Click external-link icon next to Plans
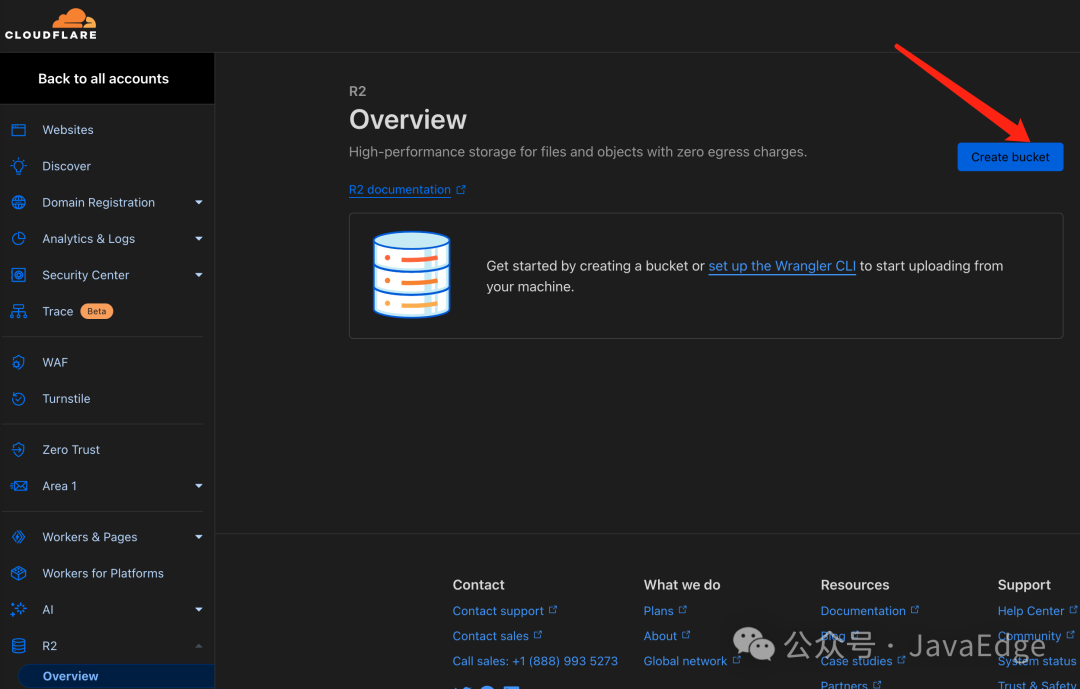 [683, 610]
